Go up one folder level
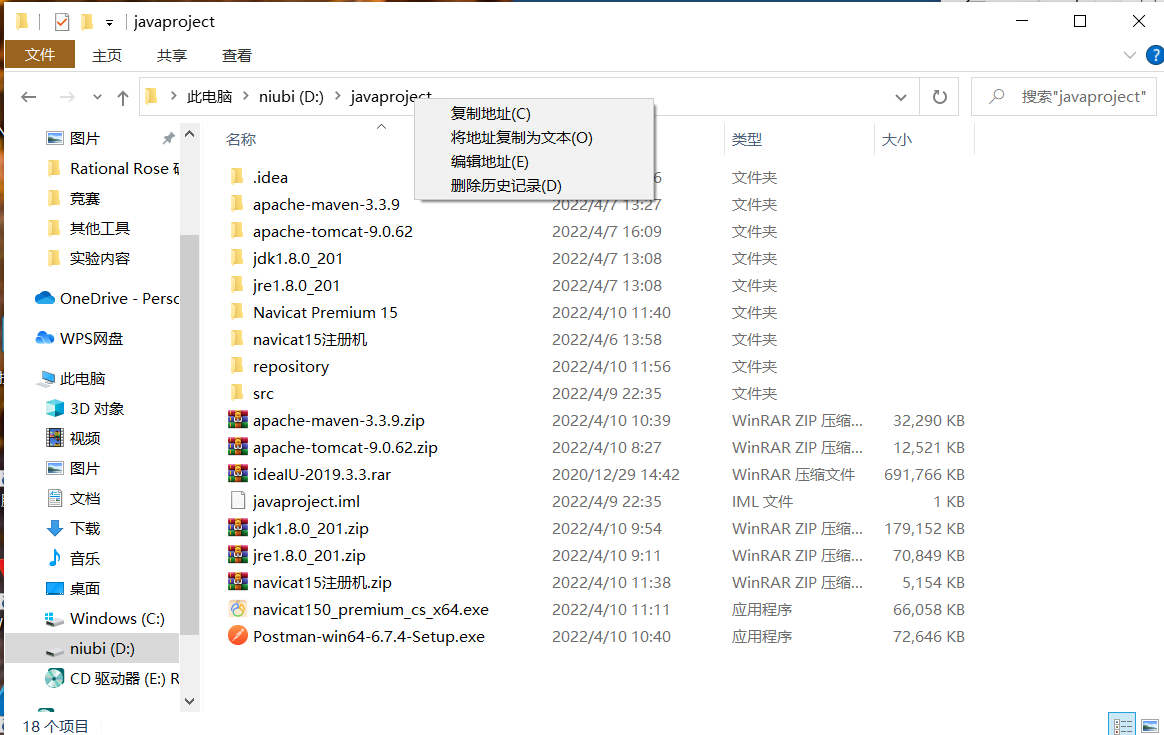Image resolution: width=1164 pixels, height=735 pixels. (x=123, y=97)
